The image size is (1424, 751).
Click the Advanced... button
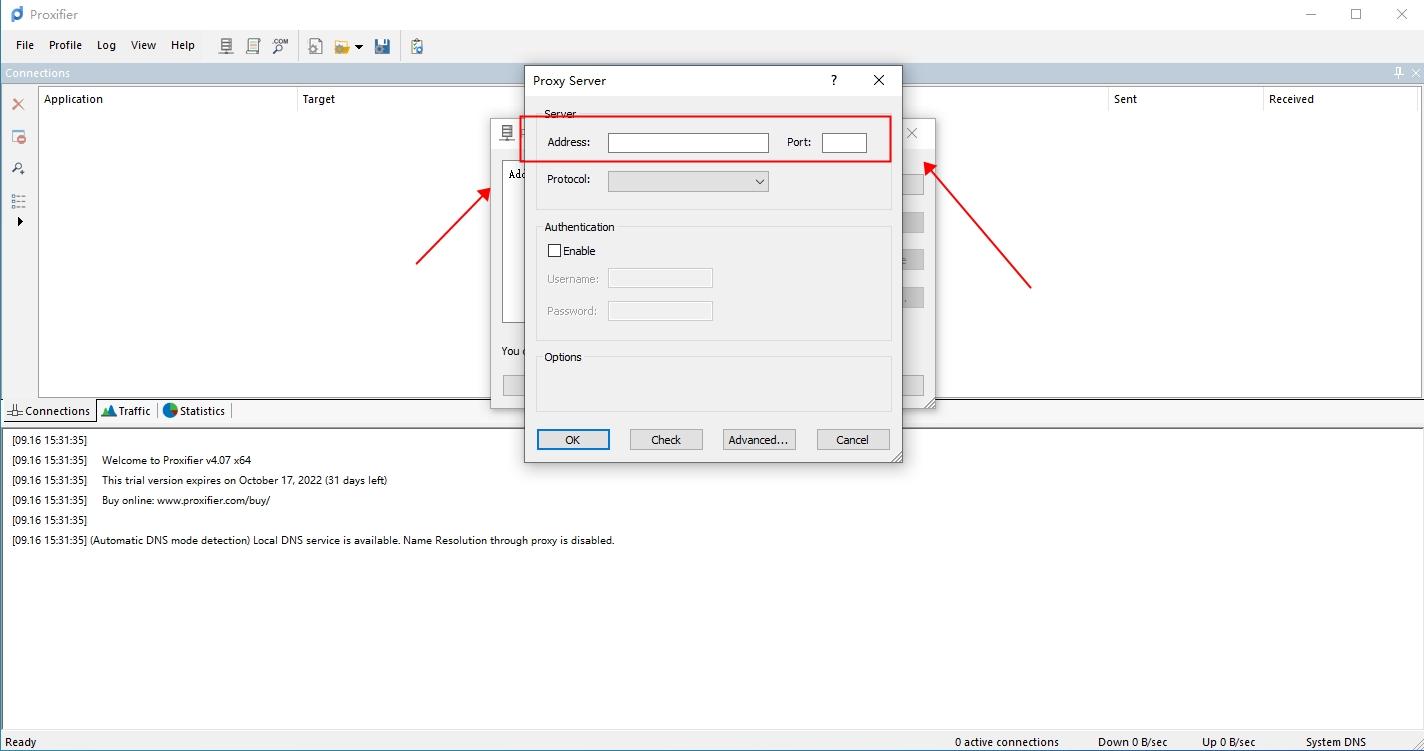[758, 440]
